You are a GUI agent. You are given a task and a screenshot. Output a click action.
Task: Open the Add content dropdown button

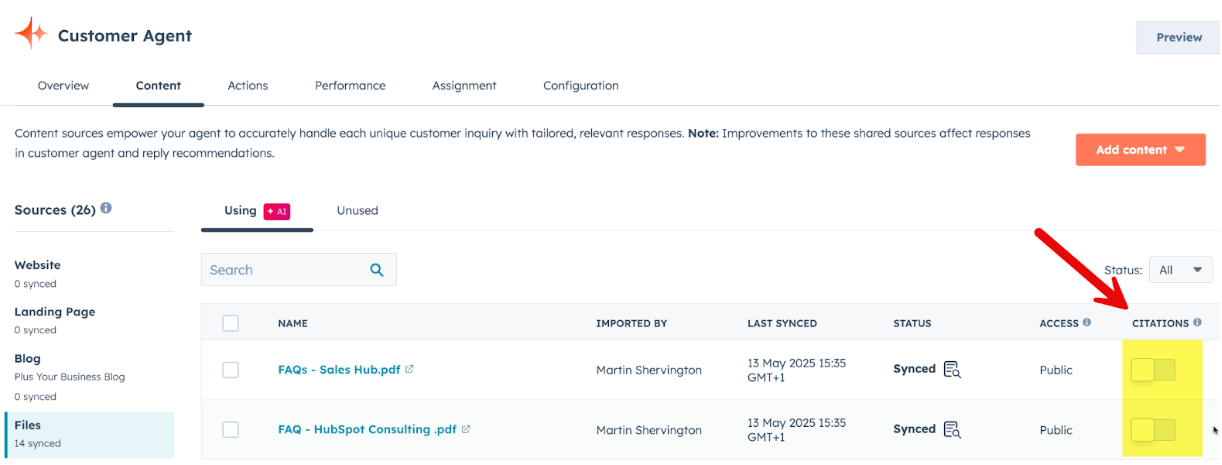point(1140,150)
